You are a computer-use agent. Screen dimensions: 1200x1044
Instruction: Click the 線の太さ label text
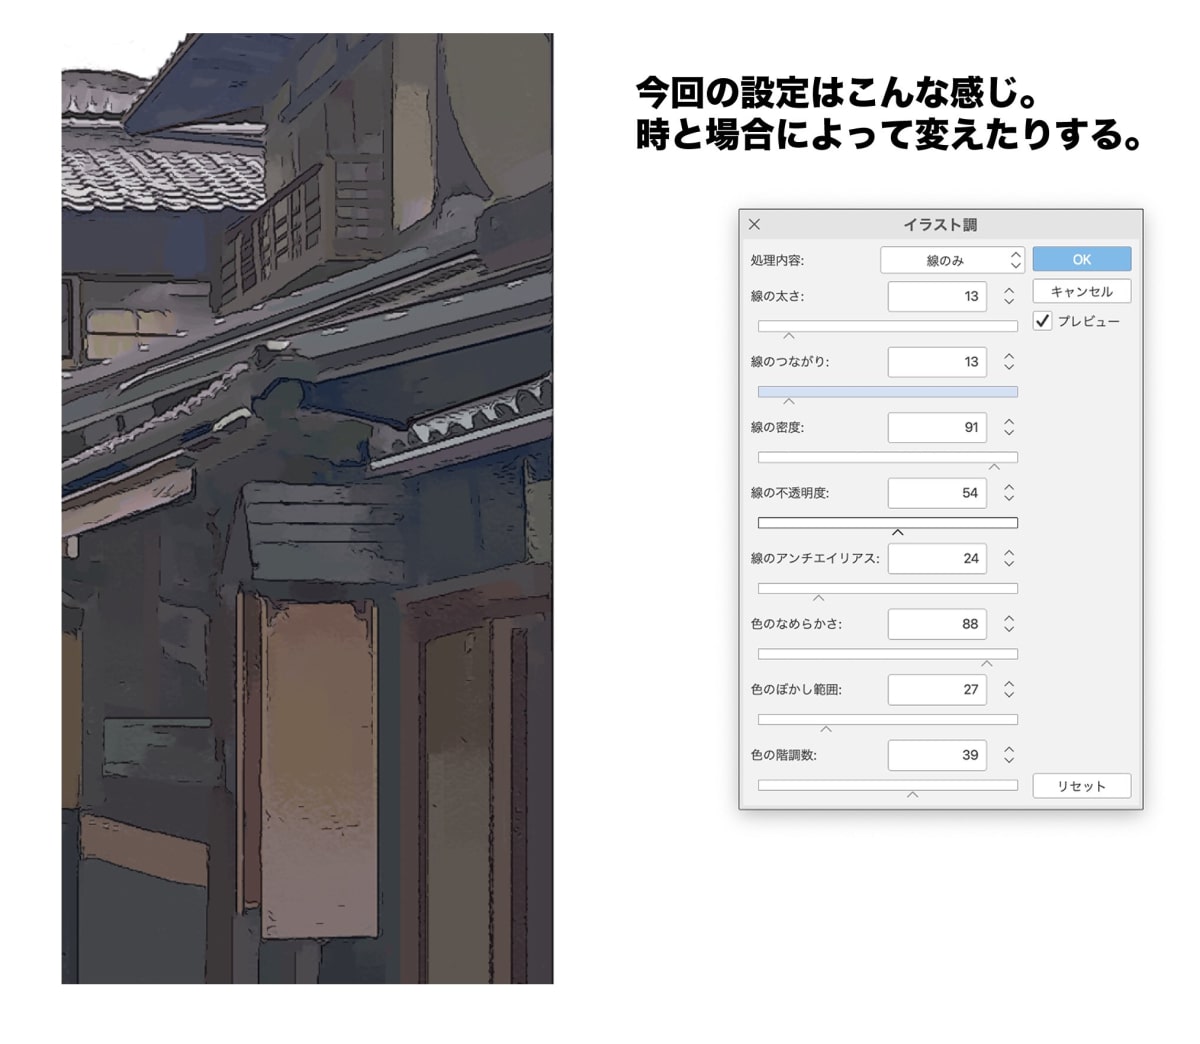777,296
